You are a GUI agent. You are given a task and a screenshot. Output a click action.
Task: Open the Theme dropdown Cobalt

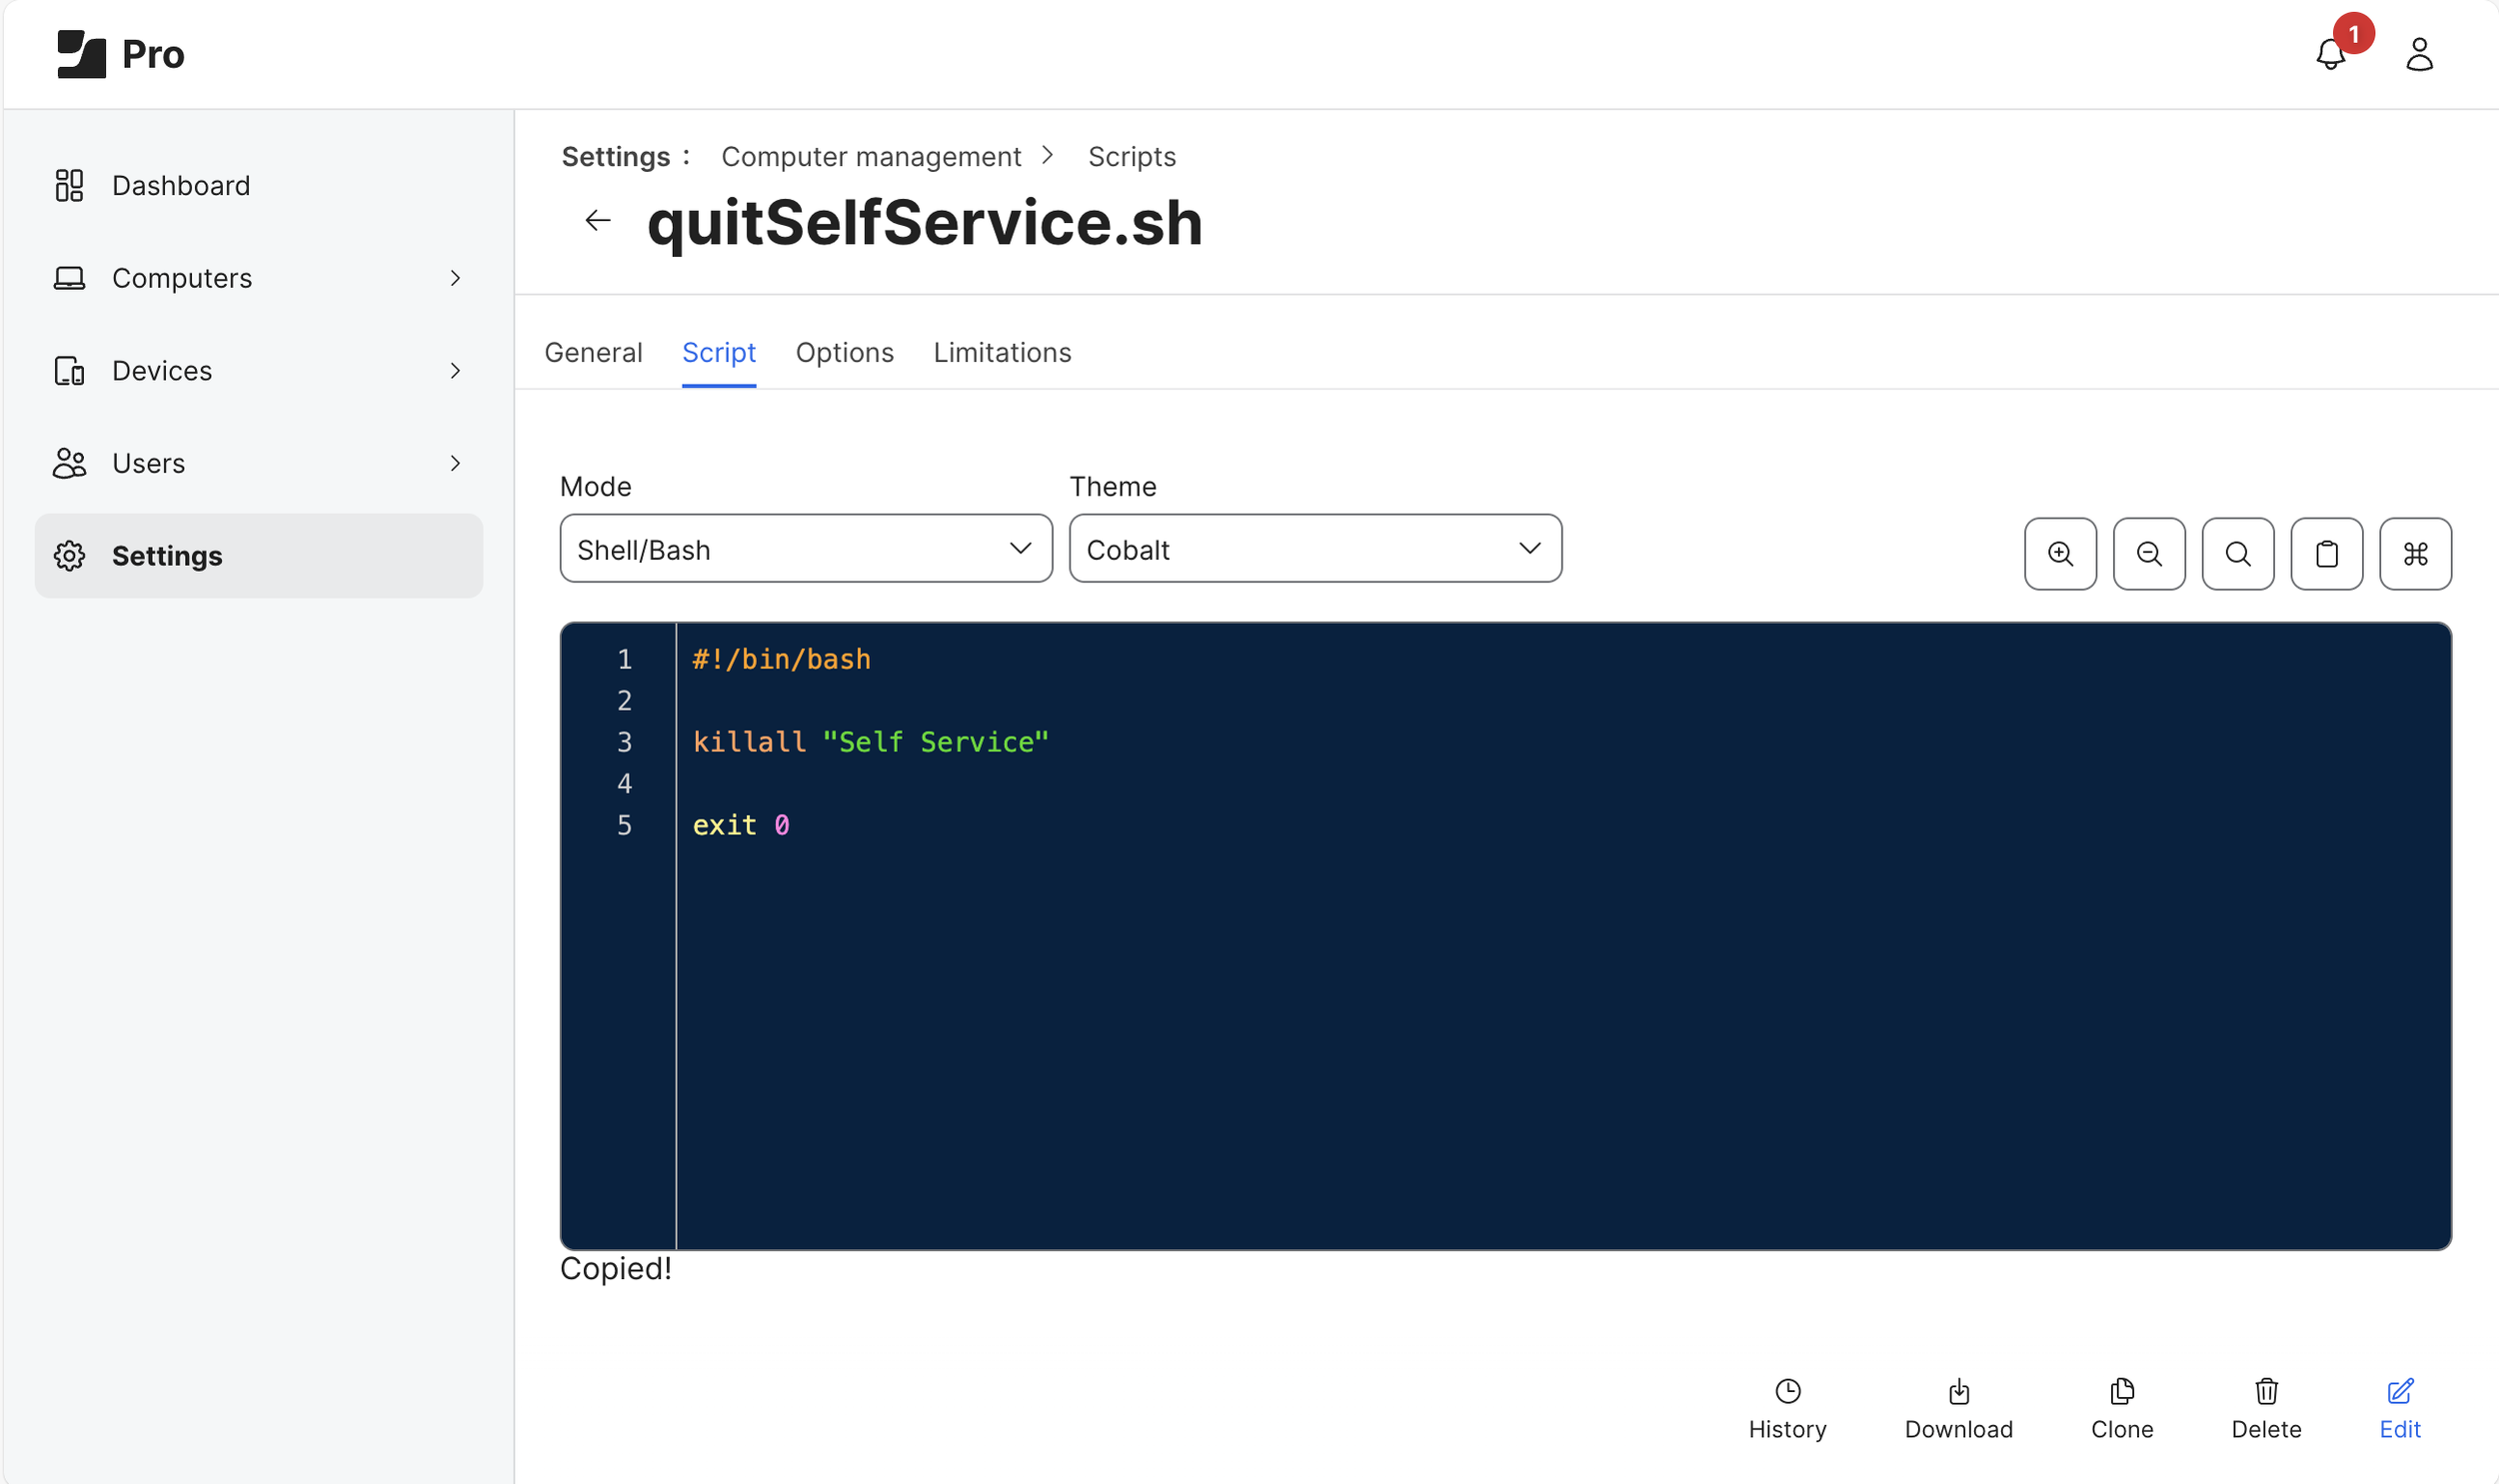pos(1314,549)
